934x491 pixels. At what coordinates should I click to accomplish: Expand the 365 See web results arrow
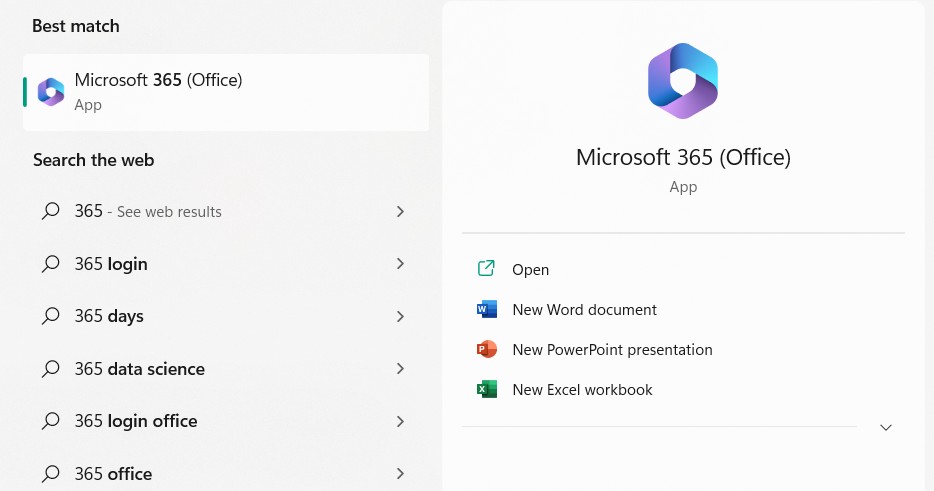pyautogui.click(x=400, y=211)
